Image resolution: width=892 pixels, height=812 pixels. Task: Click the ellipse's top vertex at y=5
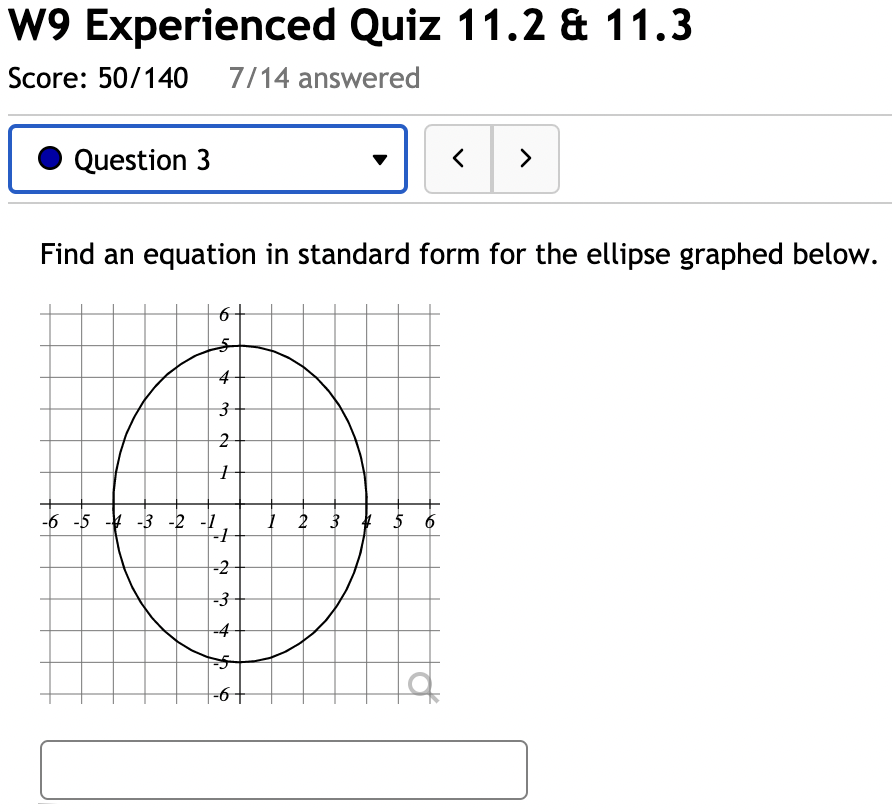click(x=239, y=345)
